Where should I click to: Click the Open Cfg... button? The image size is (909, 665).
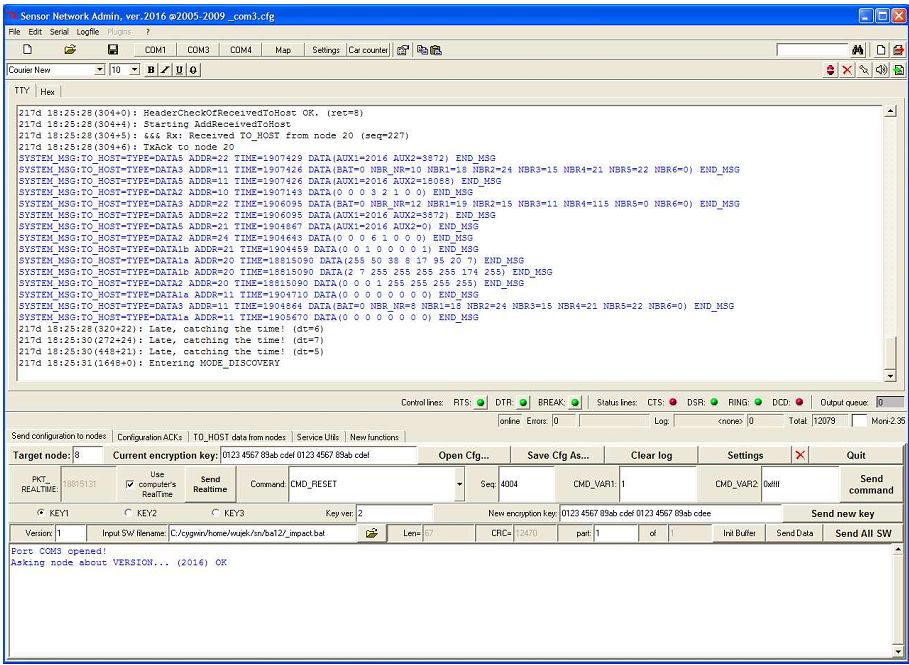(464, 455)
